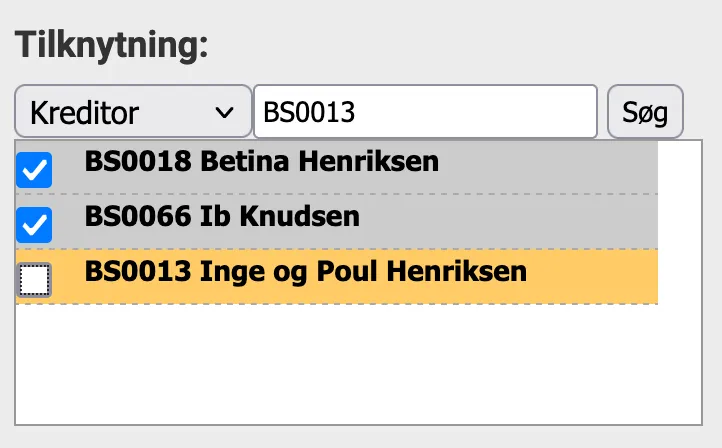
Task: Click the name Betina Henriksen
Action: click(320, 161)
